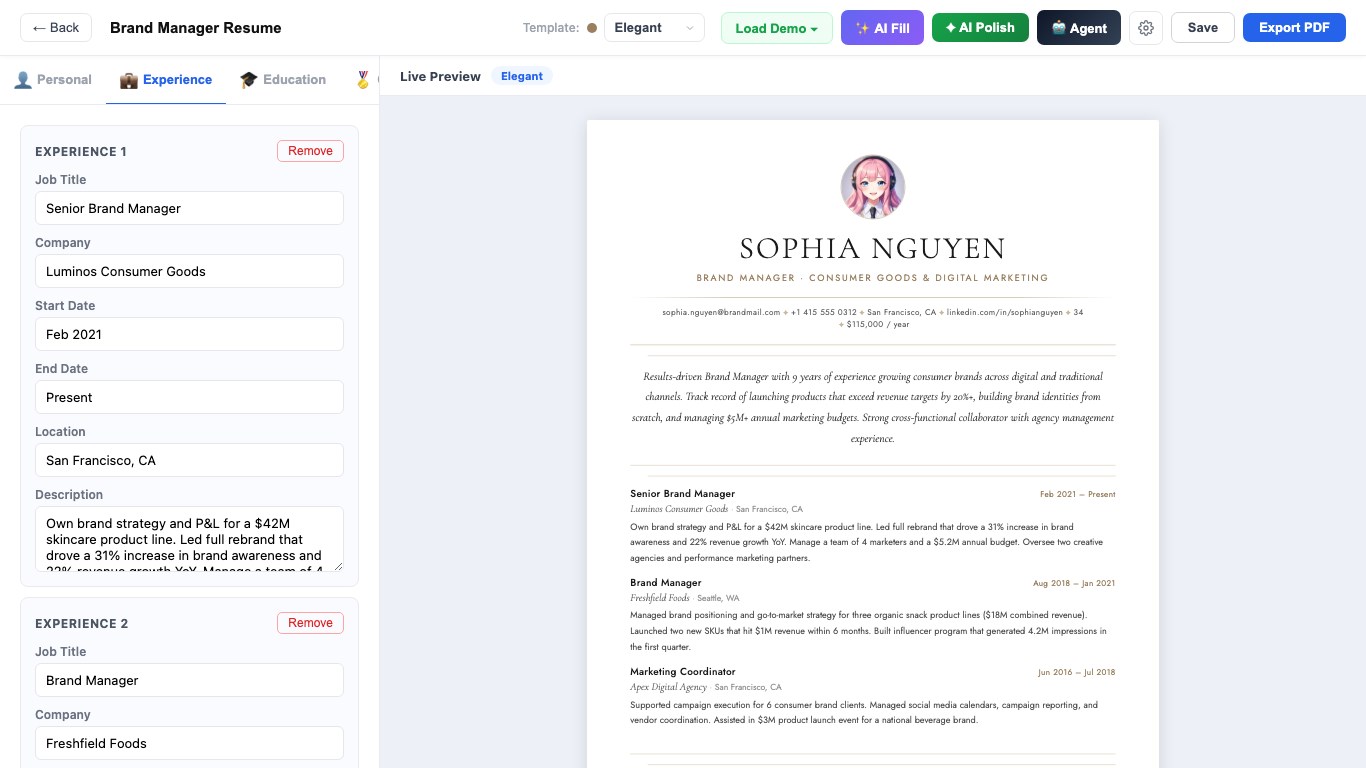The image size is (1366, 768).
Task: Click the Experience 1 section heading
Action: click(81, 152)
